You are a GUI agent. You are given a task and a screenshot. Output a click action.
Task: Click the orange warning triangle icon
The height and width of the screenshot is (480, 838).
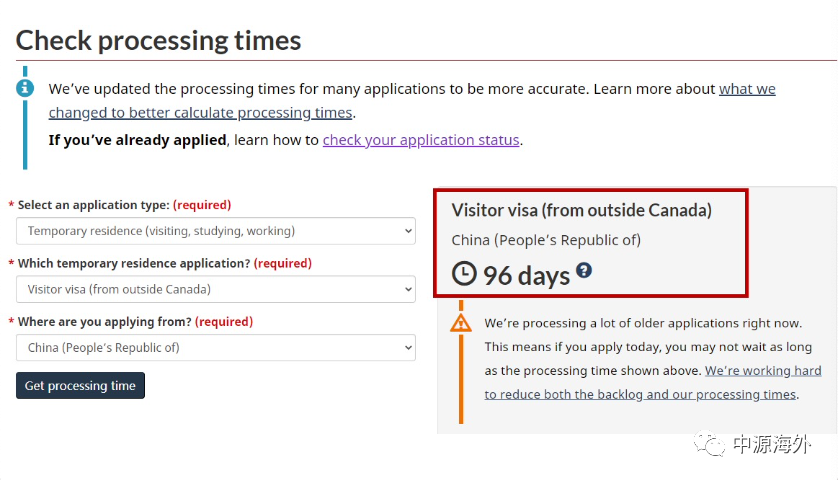[461, 323]
